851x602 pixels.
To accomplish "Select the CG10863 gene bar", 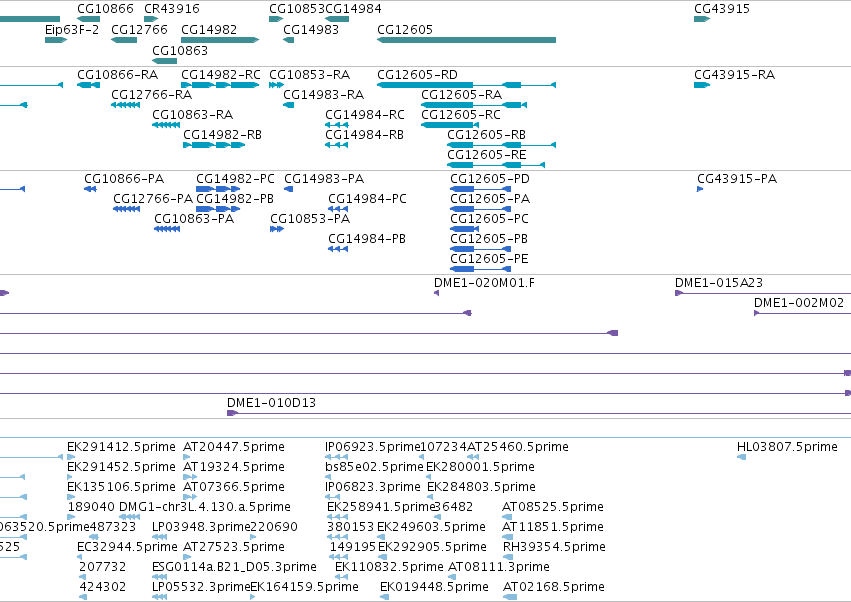I will point(164,61).
